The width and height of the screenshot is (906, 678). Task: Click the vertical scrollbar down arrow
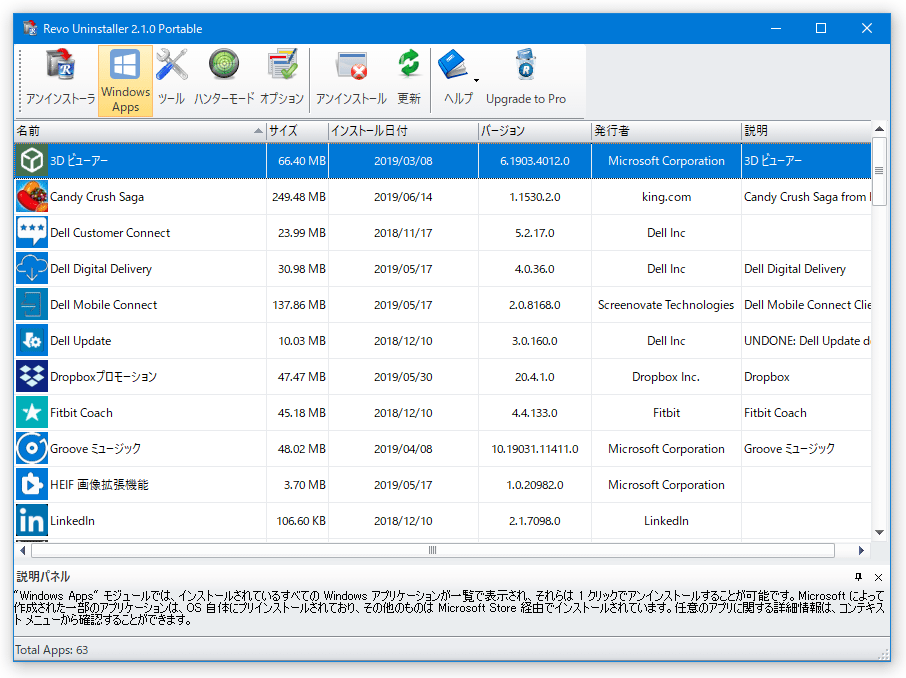879,532
